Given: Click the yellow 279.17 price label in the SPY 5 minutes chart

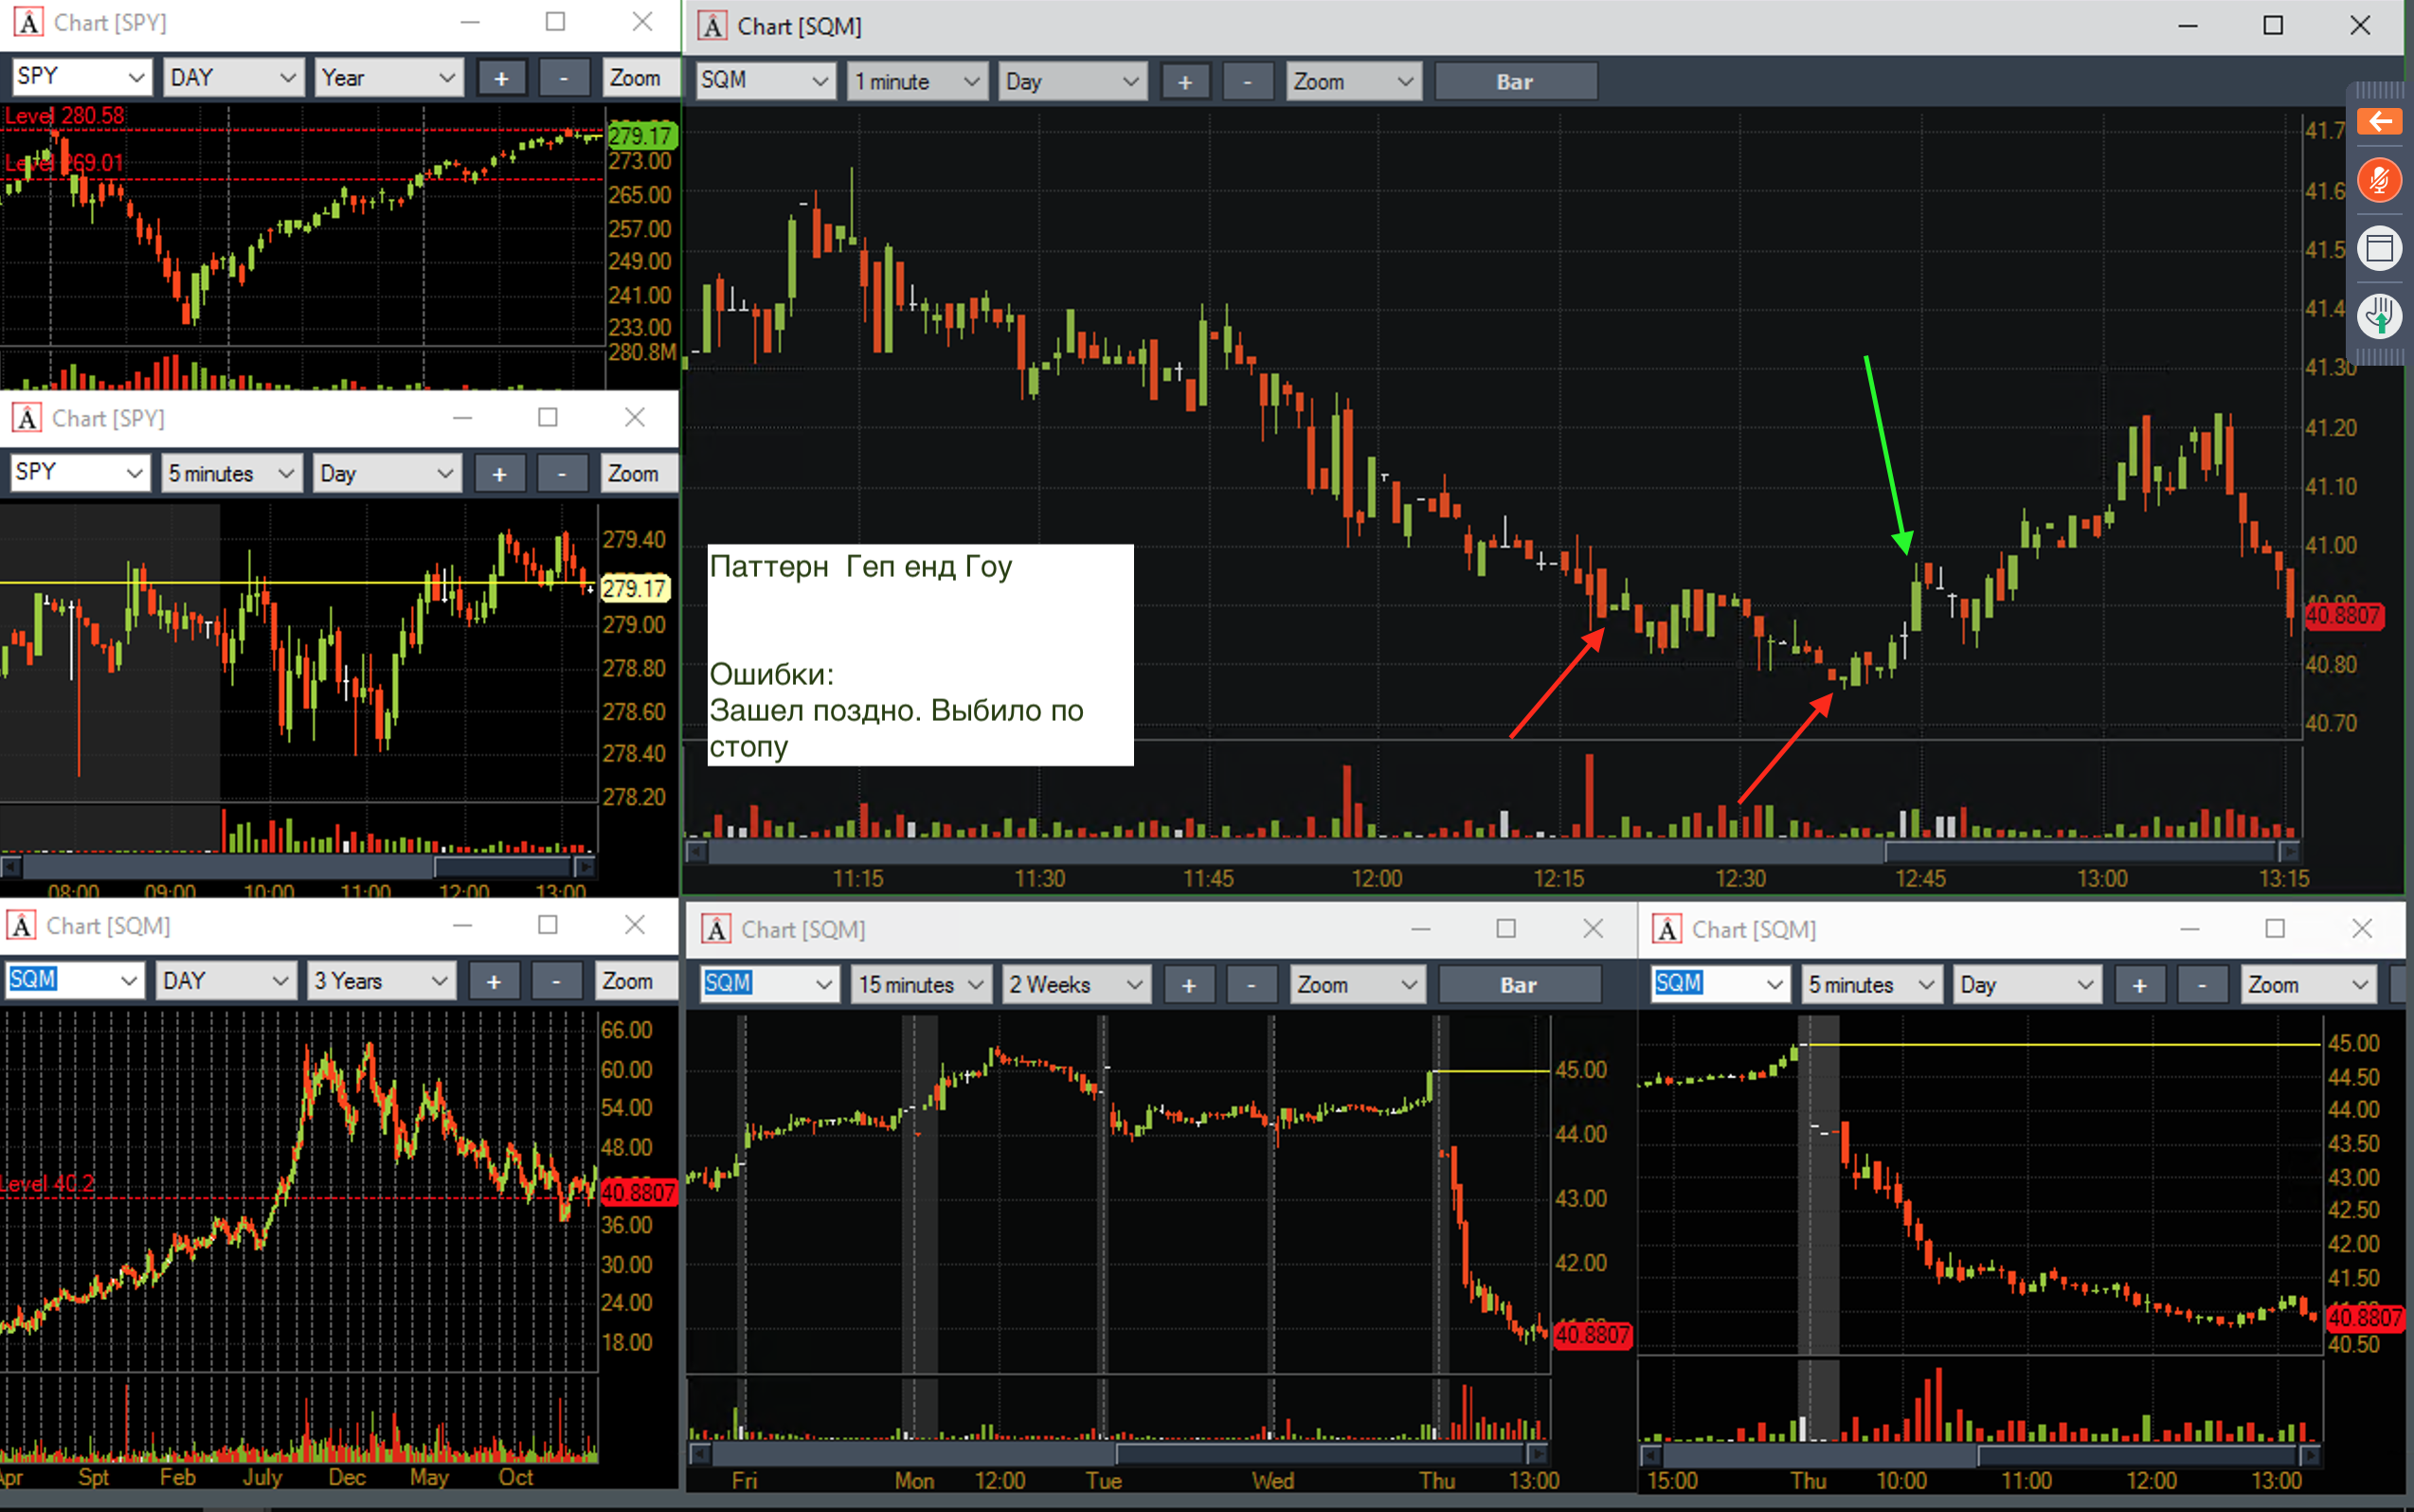Looking at the screenshot, I should [636, 588].
